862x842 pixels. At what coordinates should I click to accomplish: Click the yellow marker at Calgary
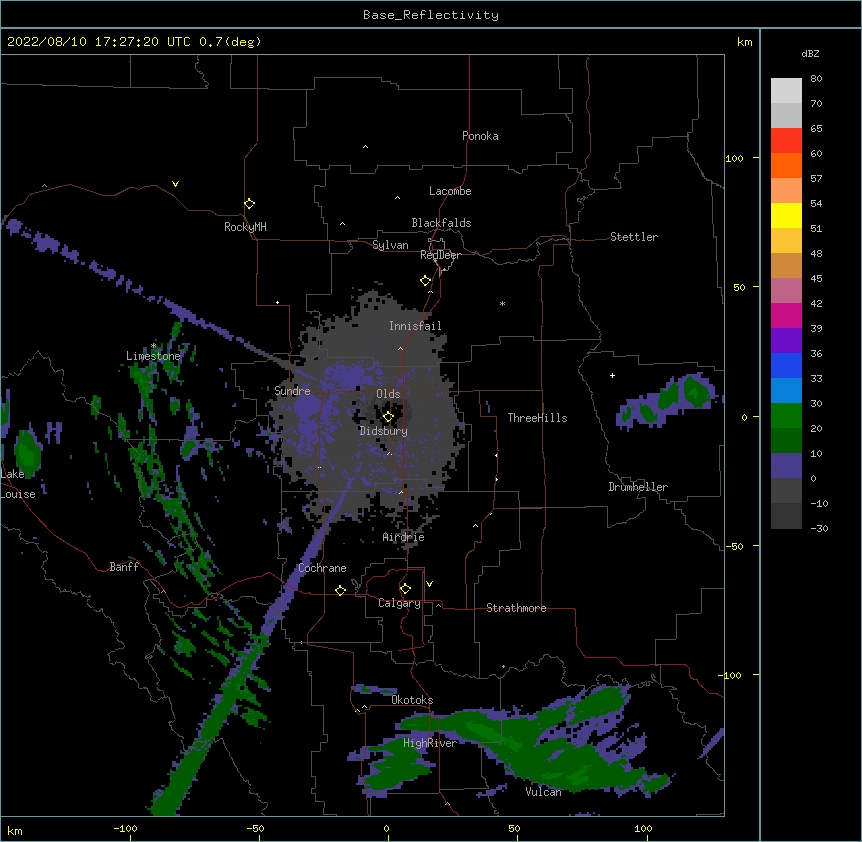coord(405,589)
